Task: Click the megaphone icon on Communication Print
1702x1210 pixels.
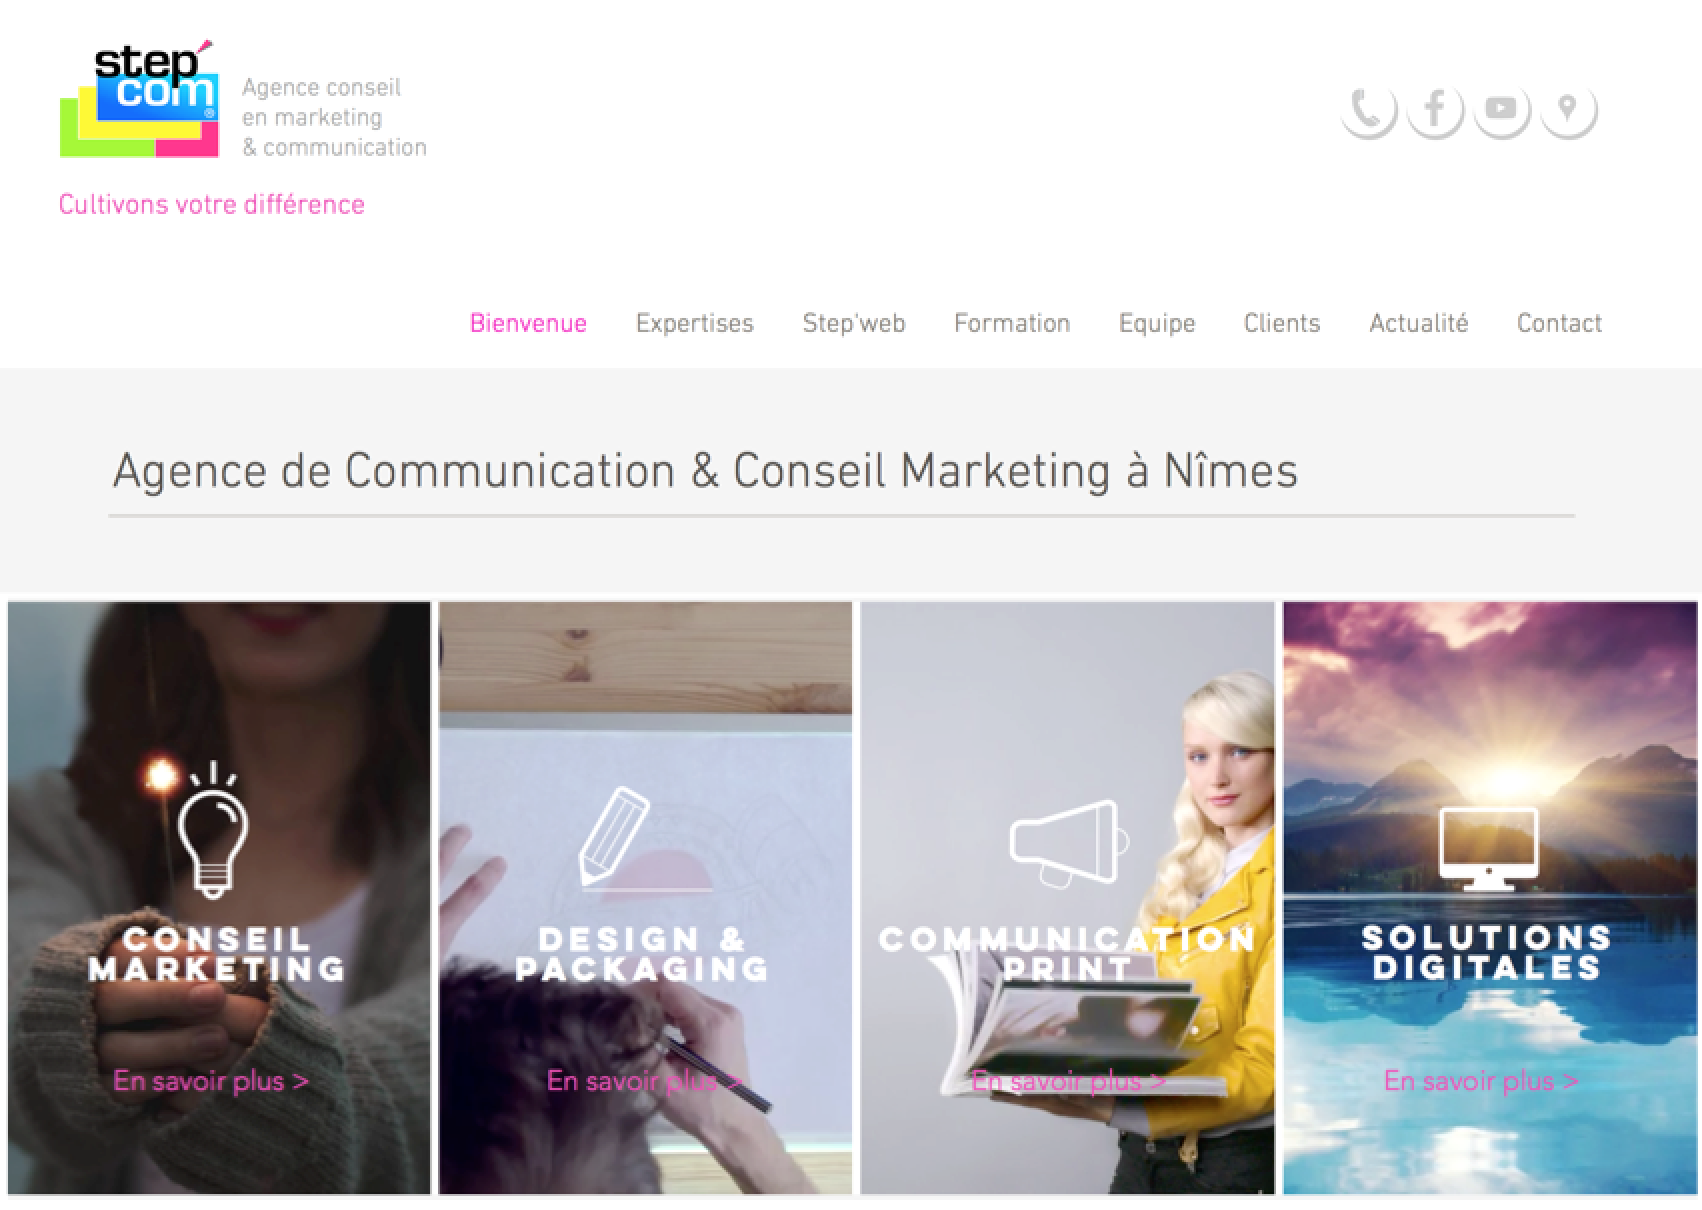Action: [x=1069, y=842]
